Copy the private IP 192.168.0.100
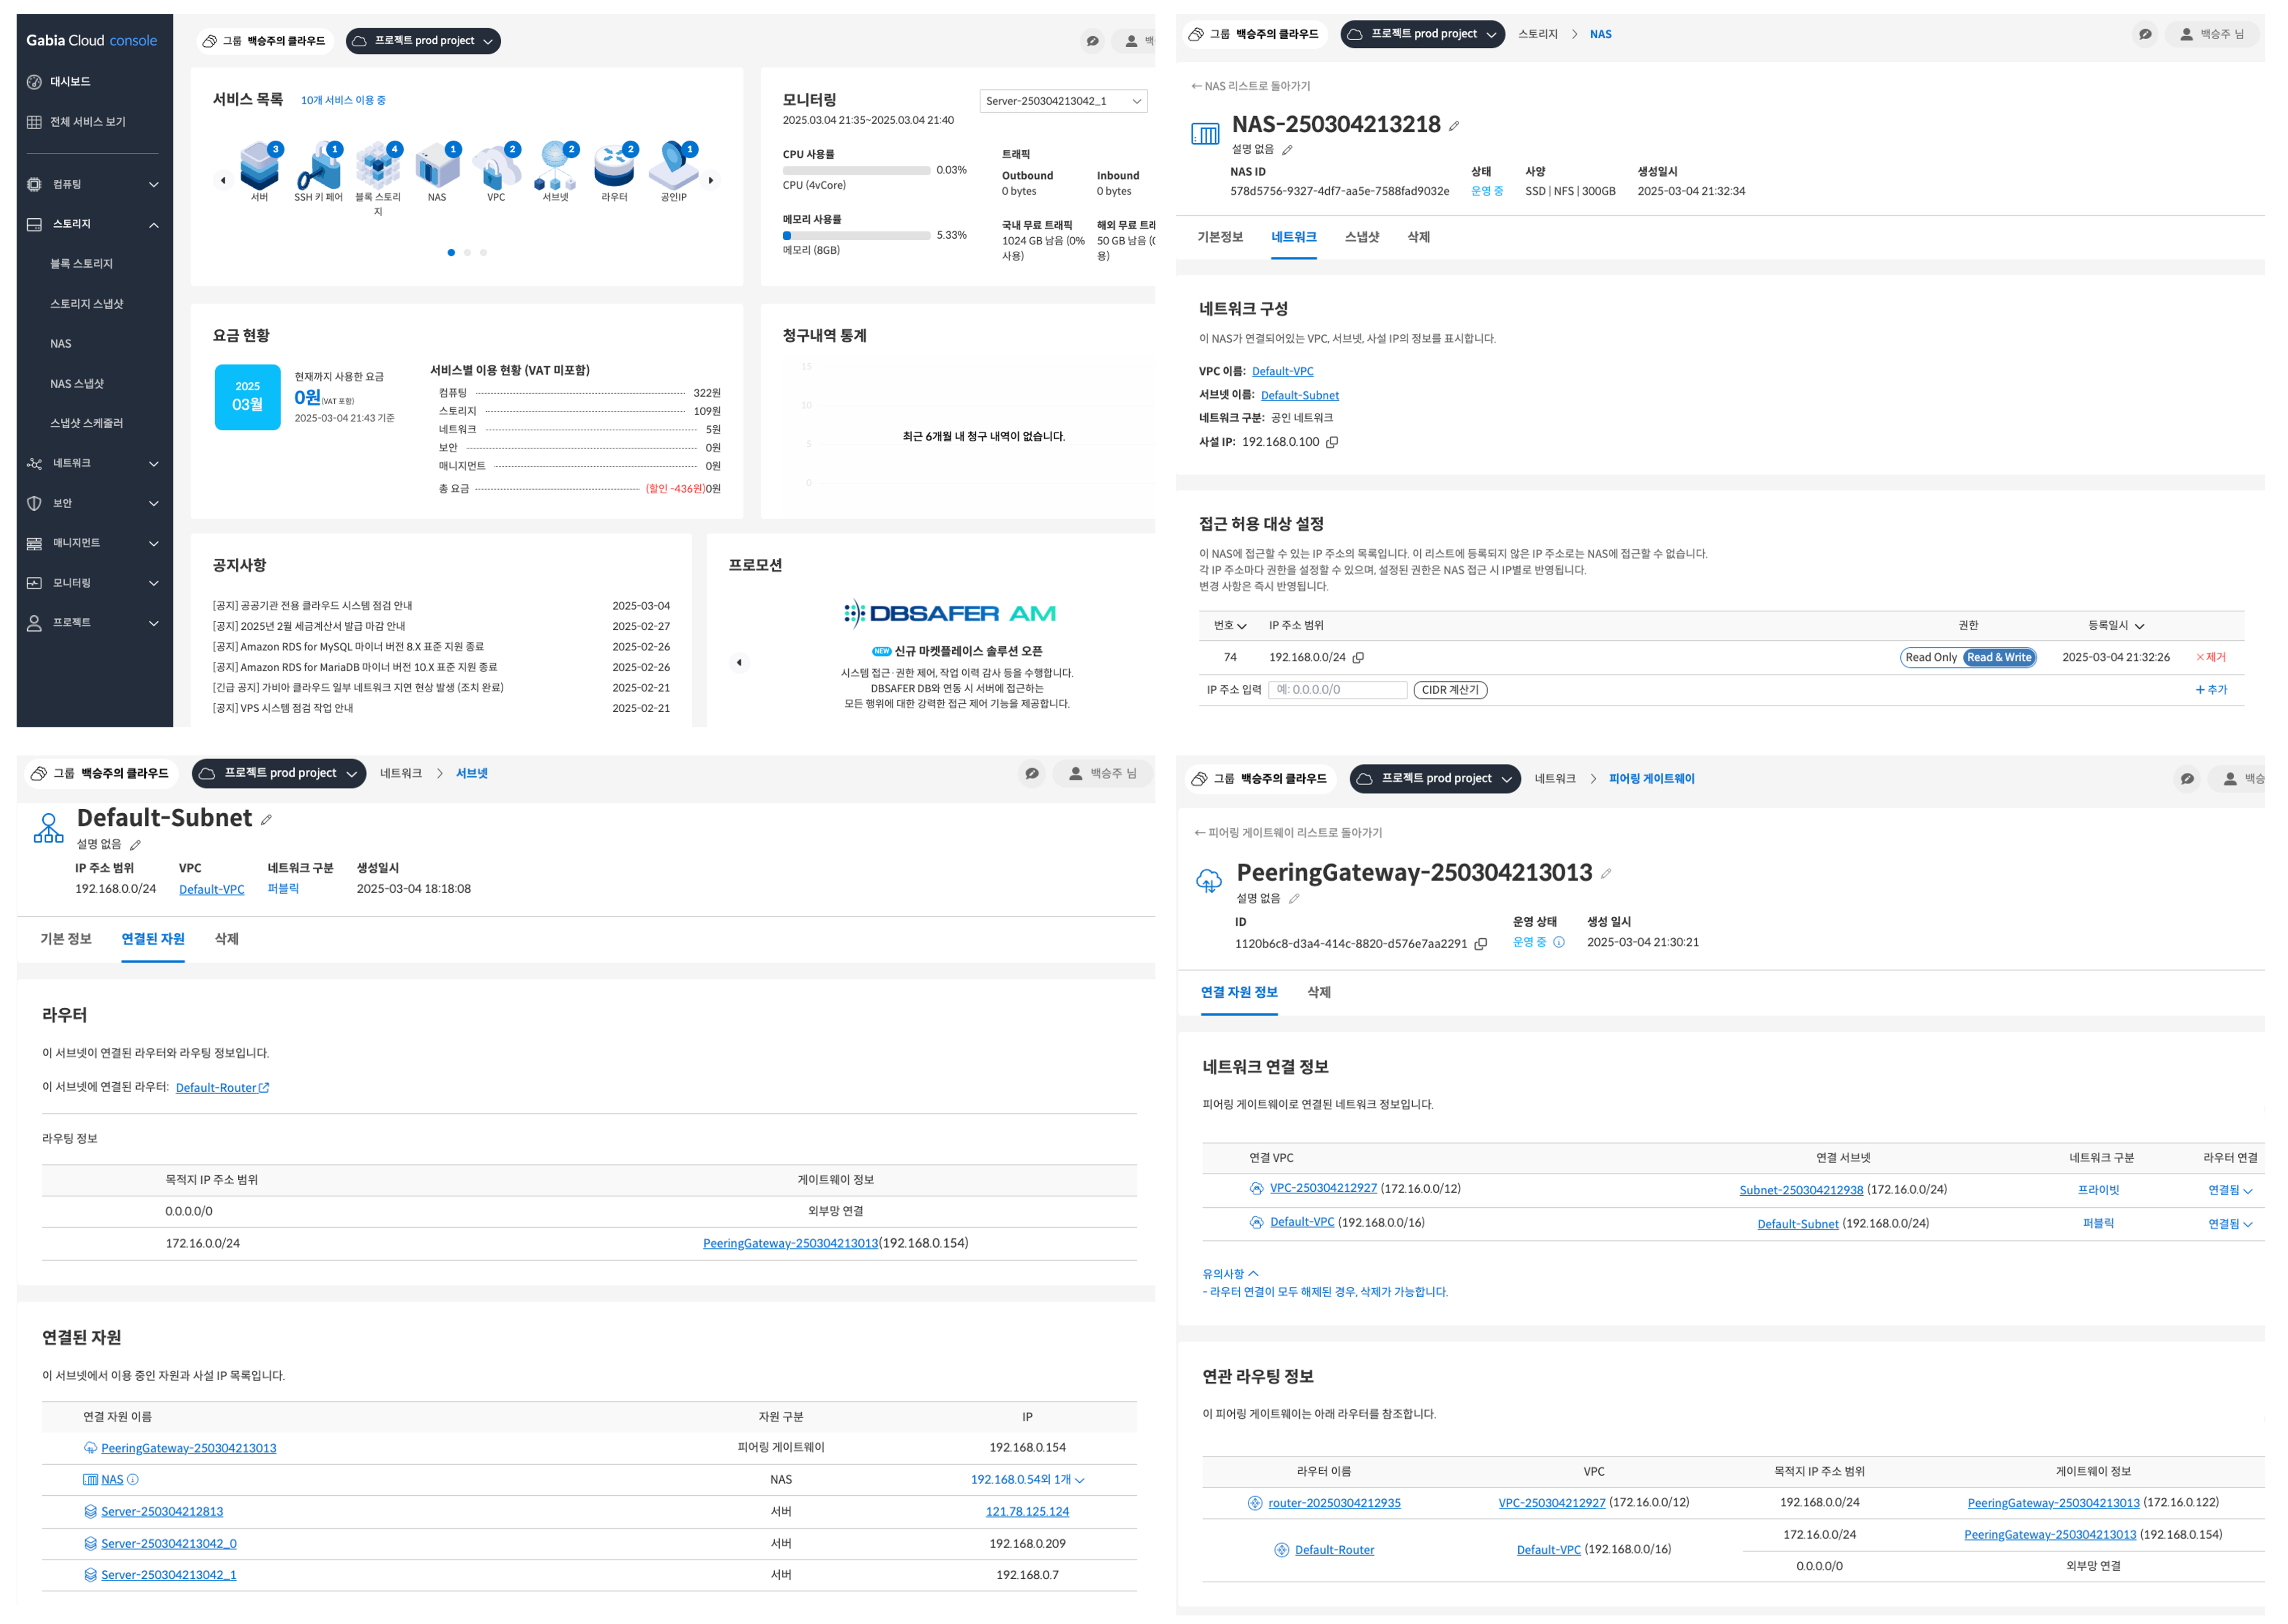Screen dimensions: 2288x1624 coord(1332,442)
